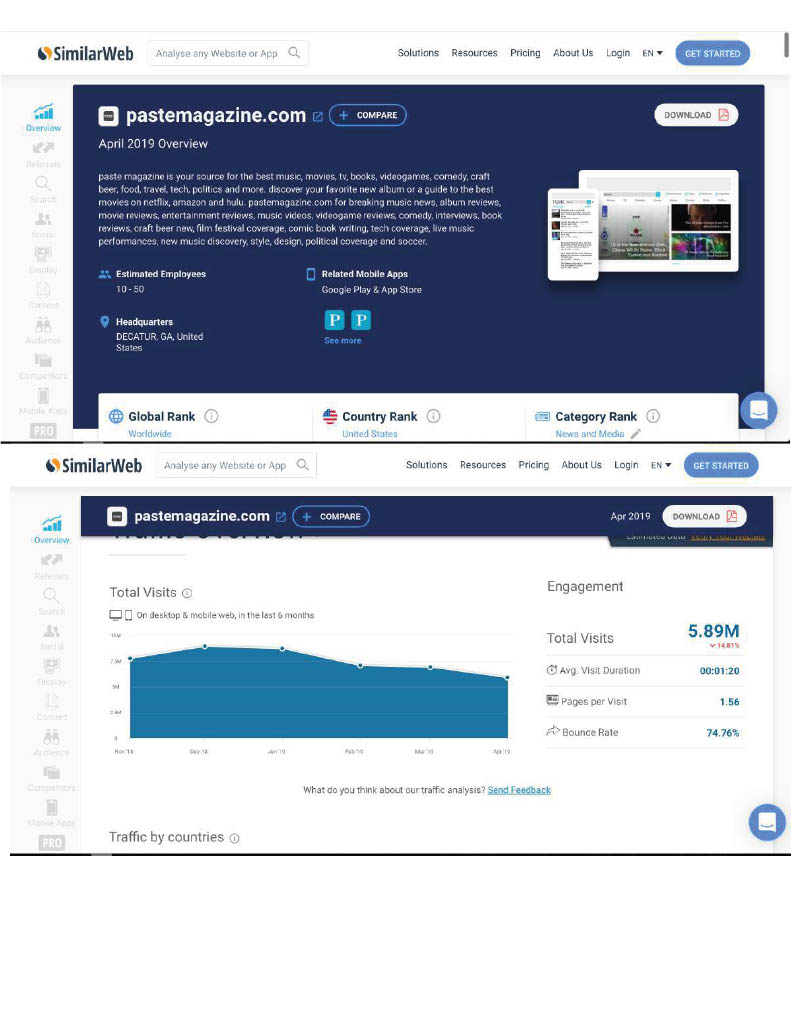Select Feb'19 data point on visits chart
This screenshot has width=791, height=1024.
[361, 665]
